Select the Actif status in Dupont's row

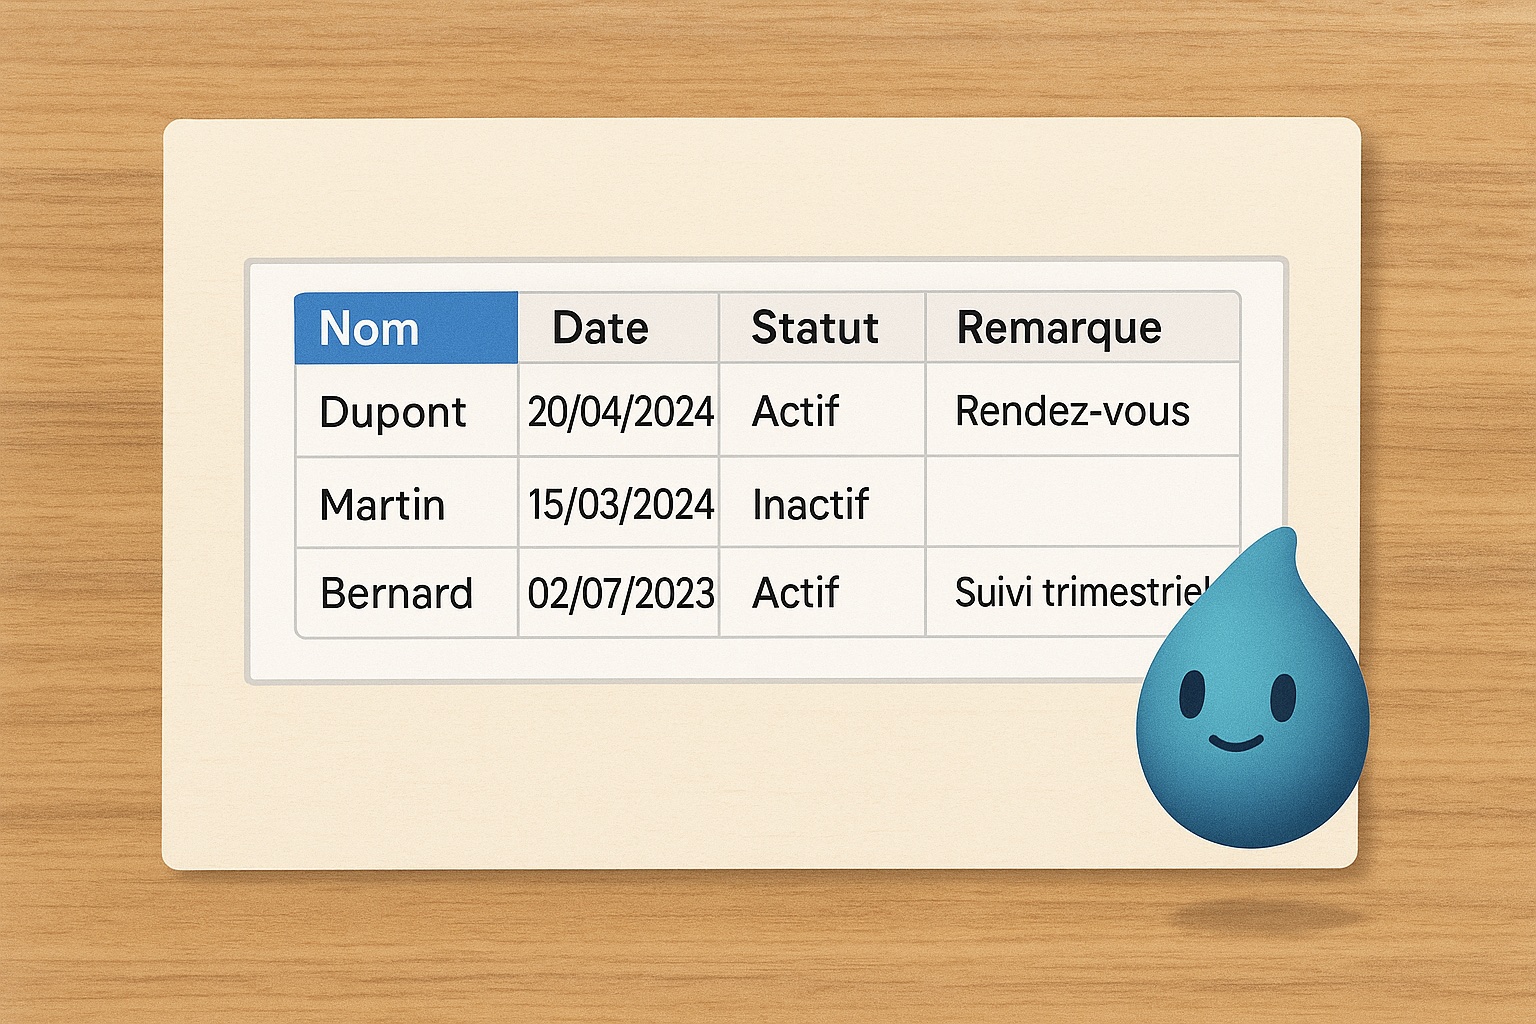pyautogui.click(x=821, y=411)
